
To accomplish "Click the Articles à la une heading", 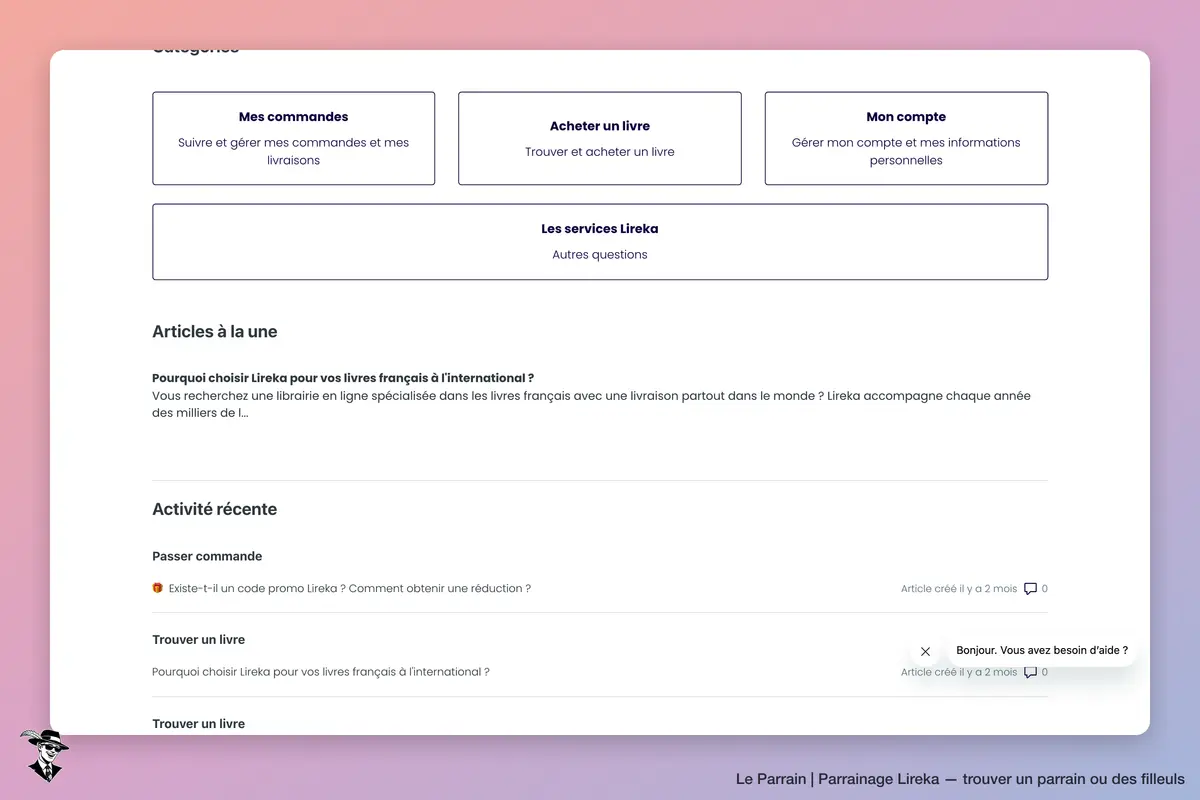I will coord(215,332).
